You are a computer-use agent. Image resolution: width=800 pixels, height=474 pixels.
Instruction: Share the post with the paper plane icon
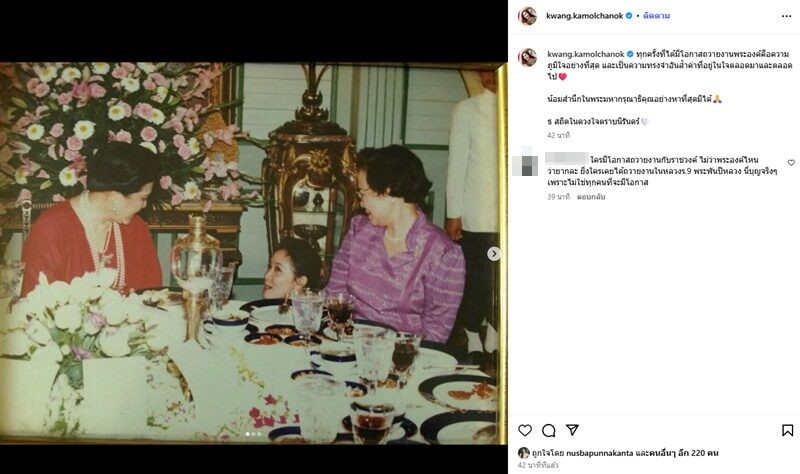point(572,430)
